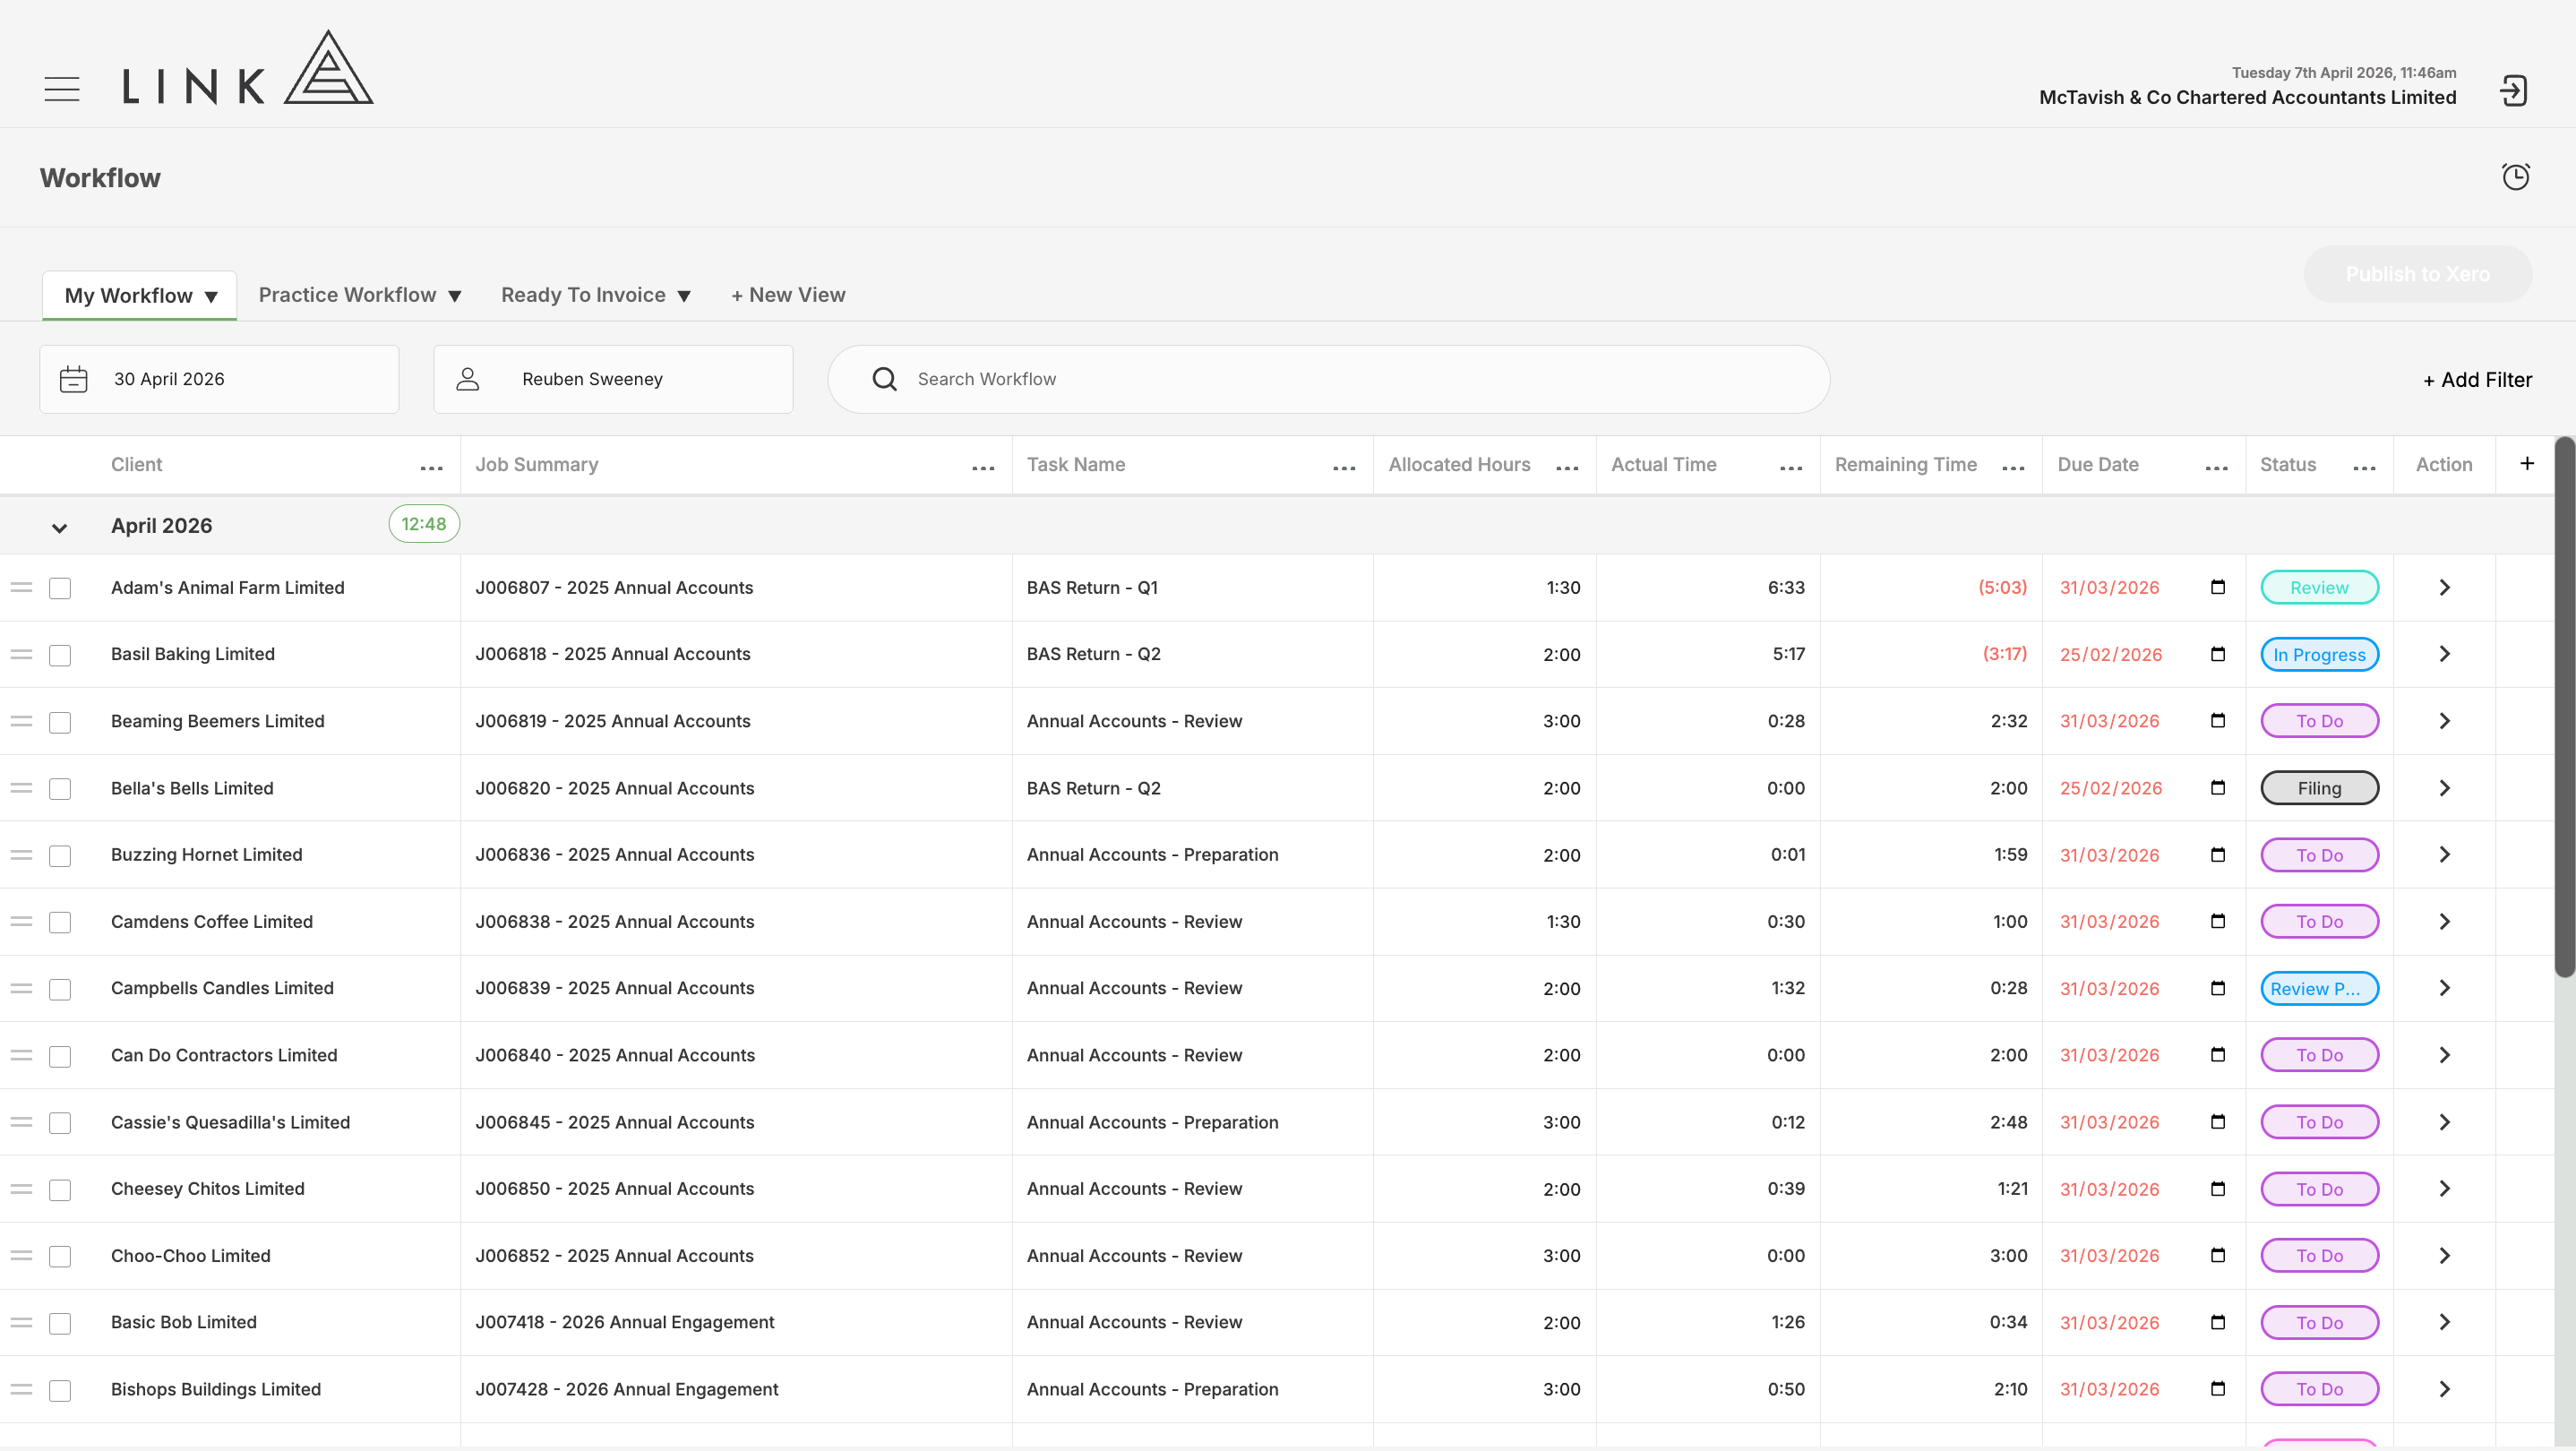Viewport: 2576px width, 1451px height.
Task: Add a new column with plus icon
Action: tap(2526, 463)
